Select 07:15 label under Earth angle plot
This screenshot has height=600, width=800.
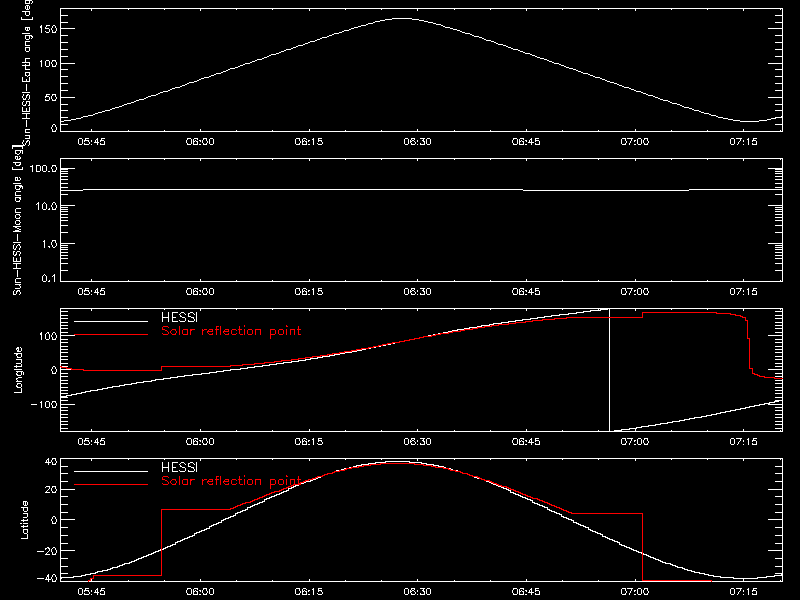743,142
